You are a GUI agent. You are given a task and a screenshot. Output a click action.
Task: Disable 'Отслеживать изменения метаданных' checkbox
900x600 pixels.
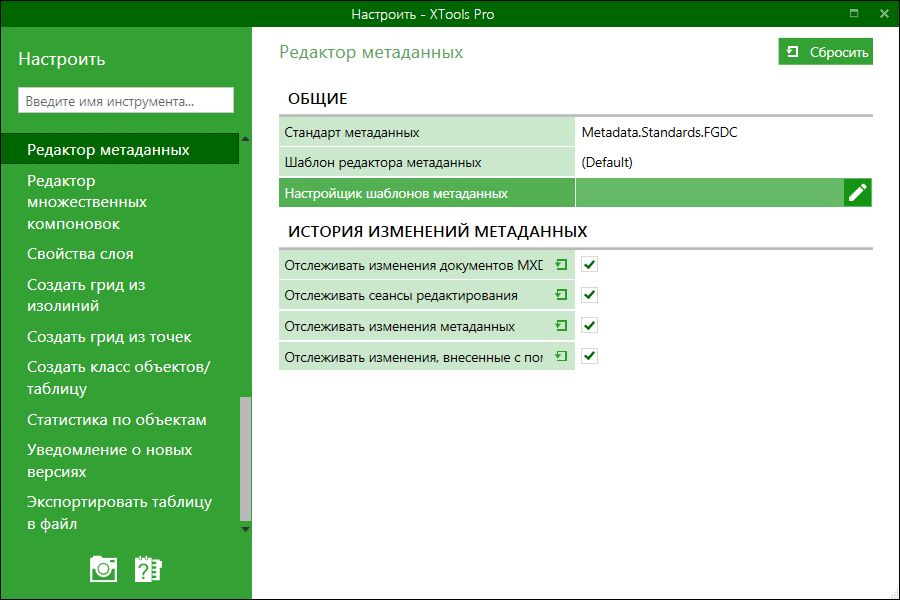pos(589,326)
